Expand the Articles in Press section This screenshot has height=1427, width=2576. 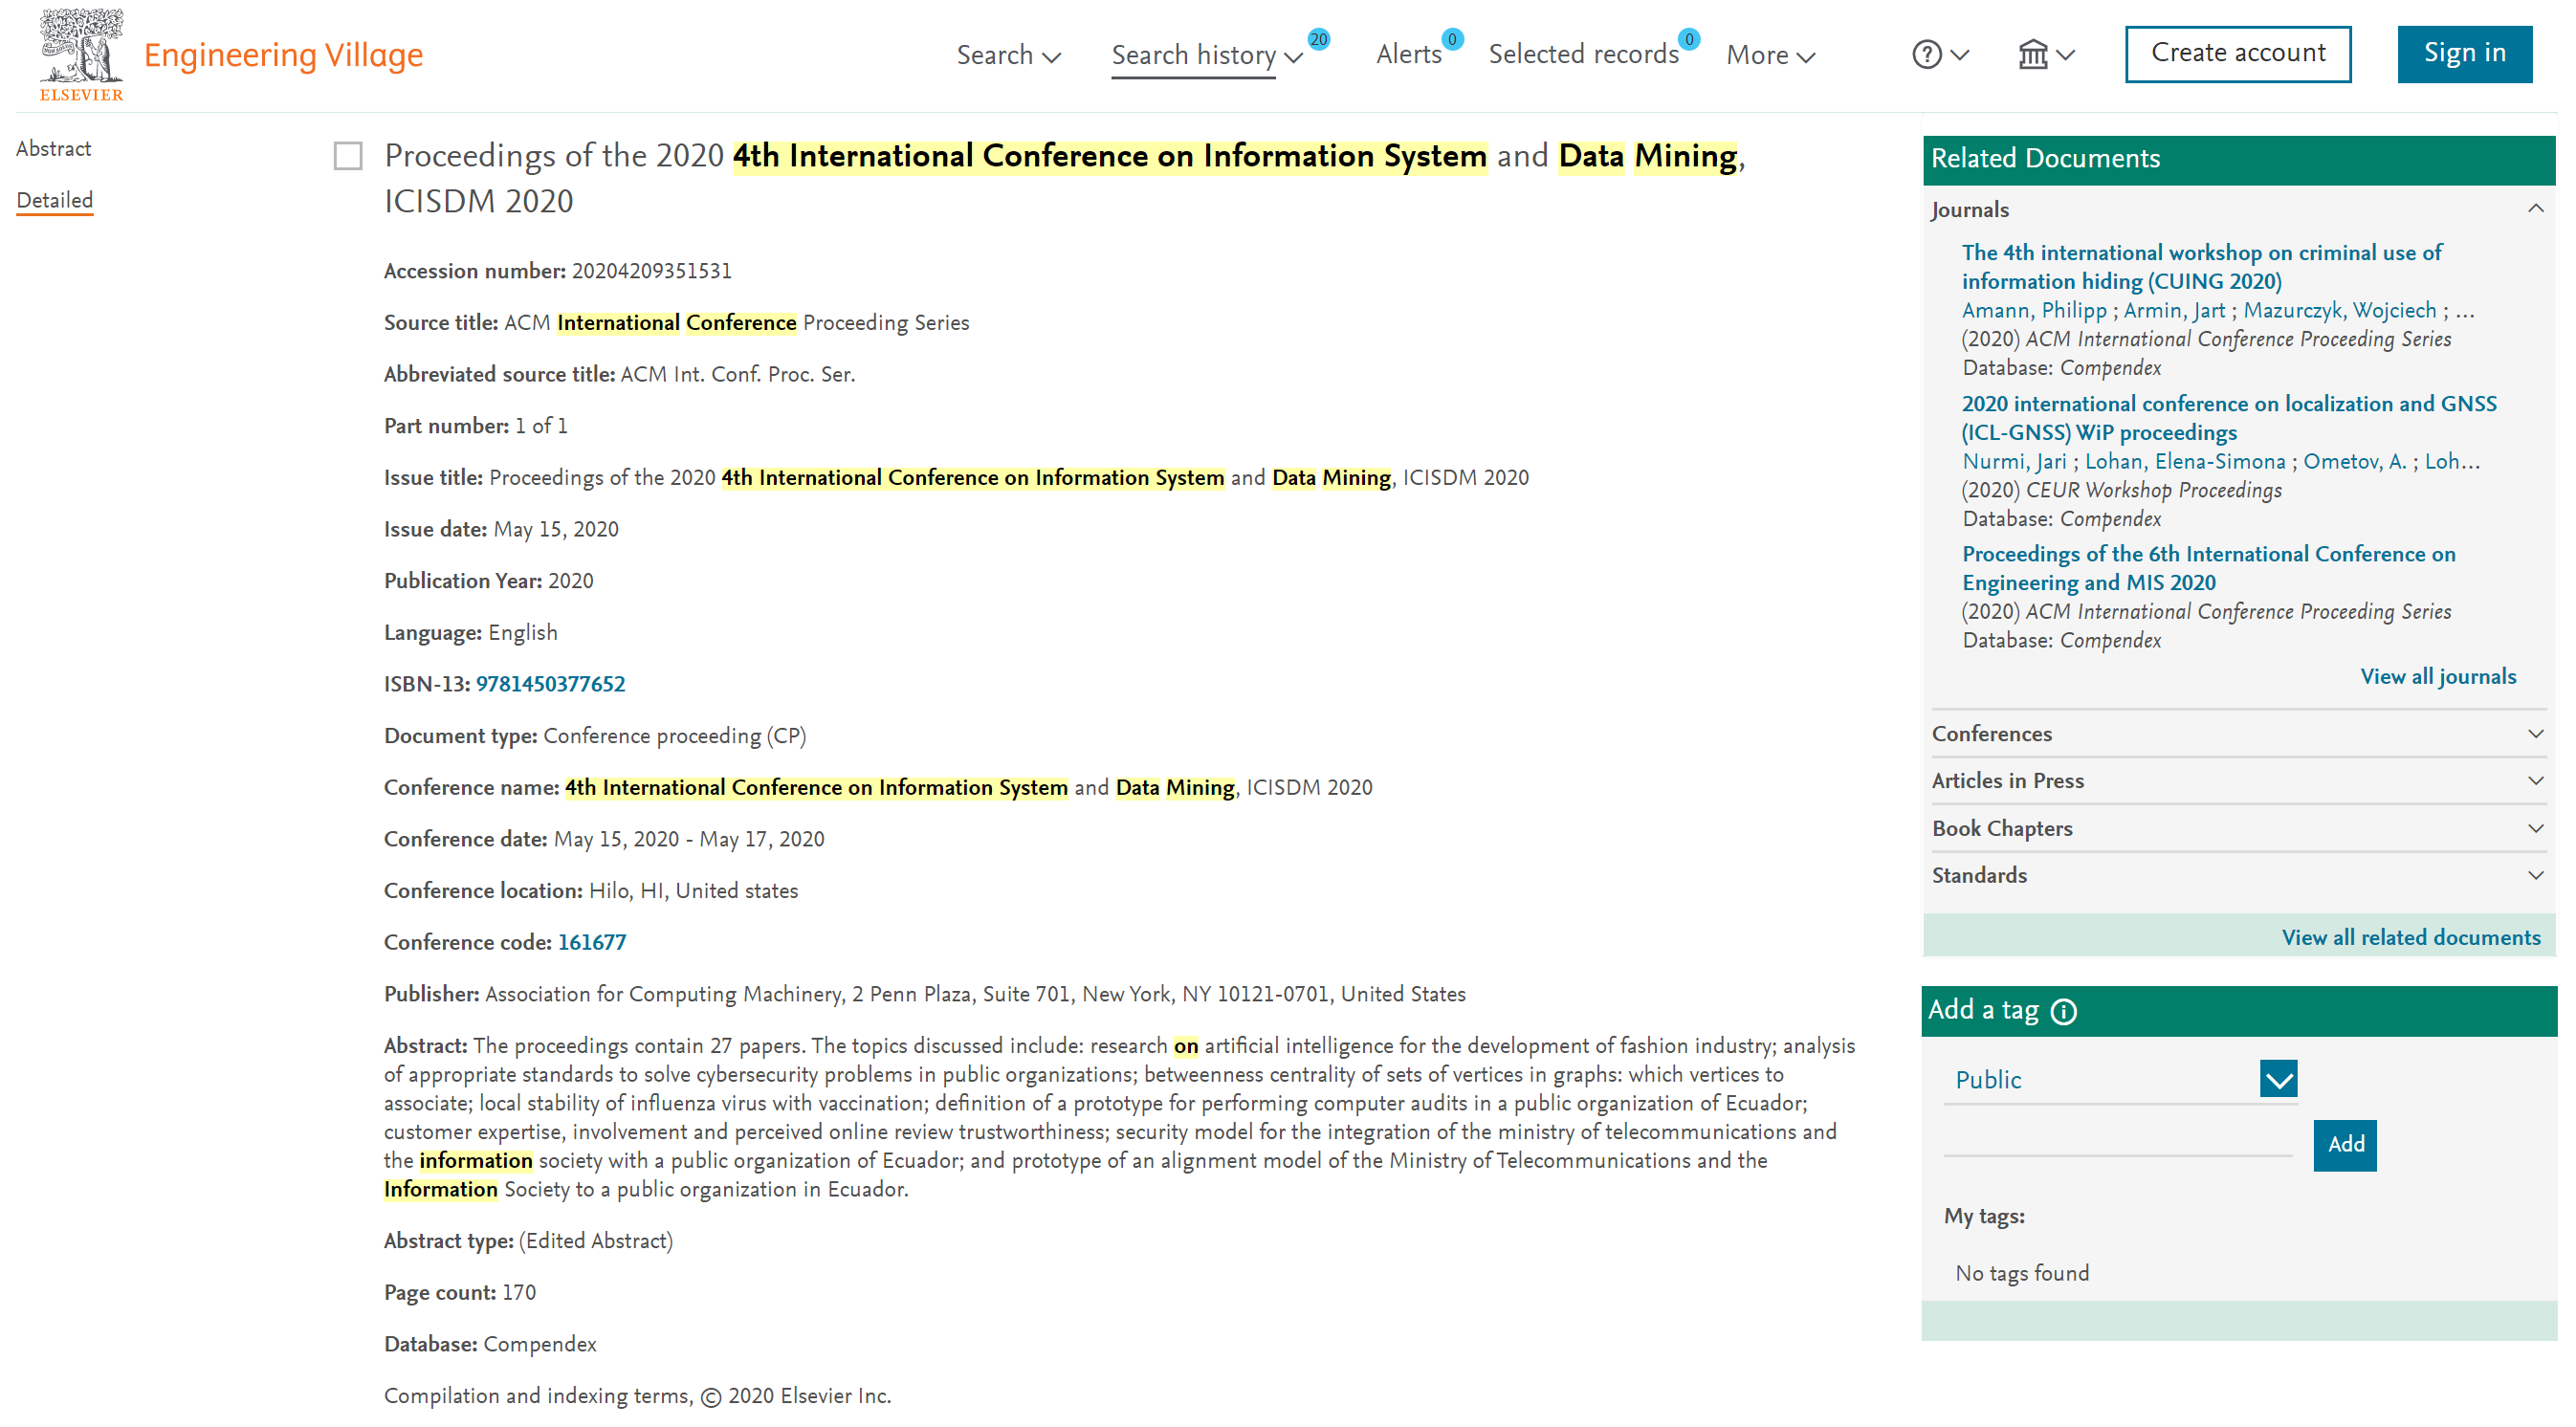tap(2239, 781)
